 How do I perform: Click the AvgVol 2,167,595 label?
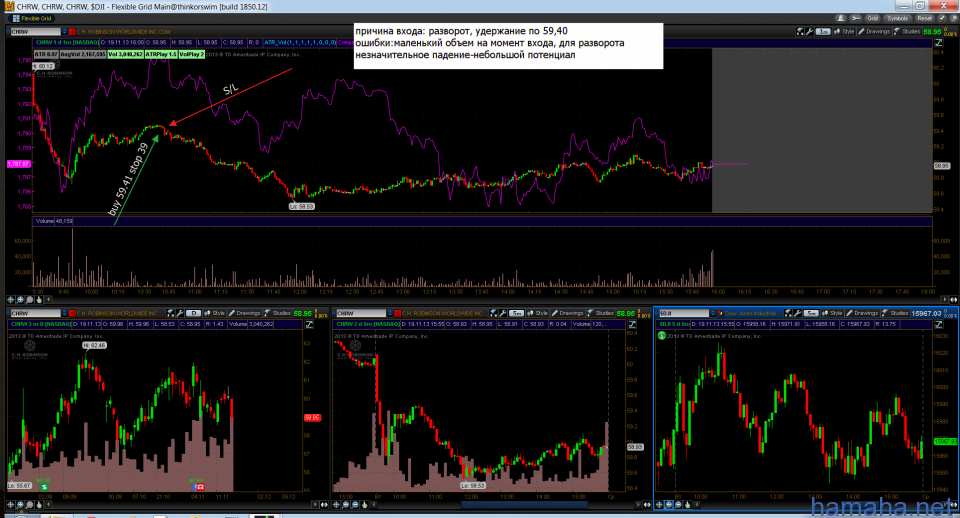(x=83, y=54)
